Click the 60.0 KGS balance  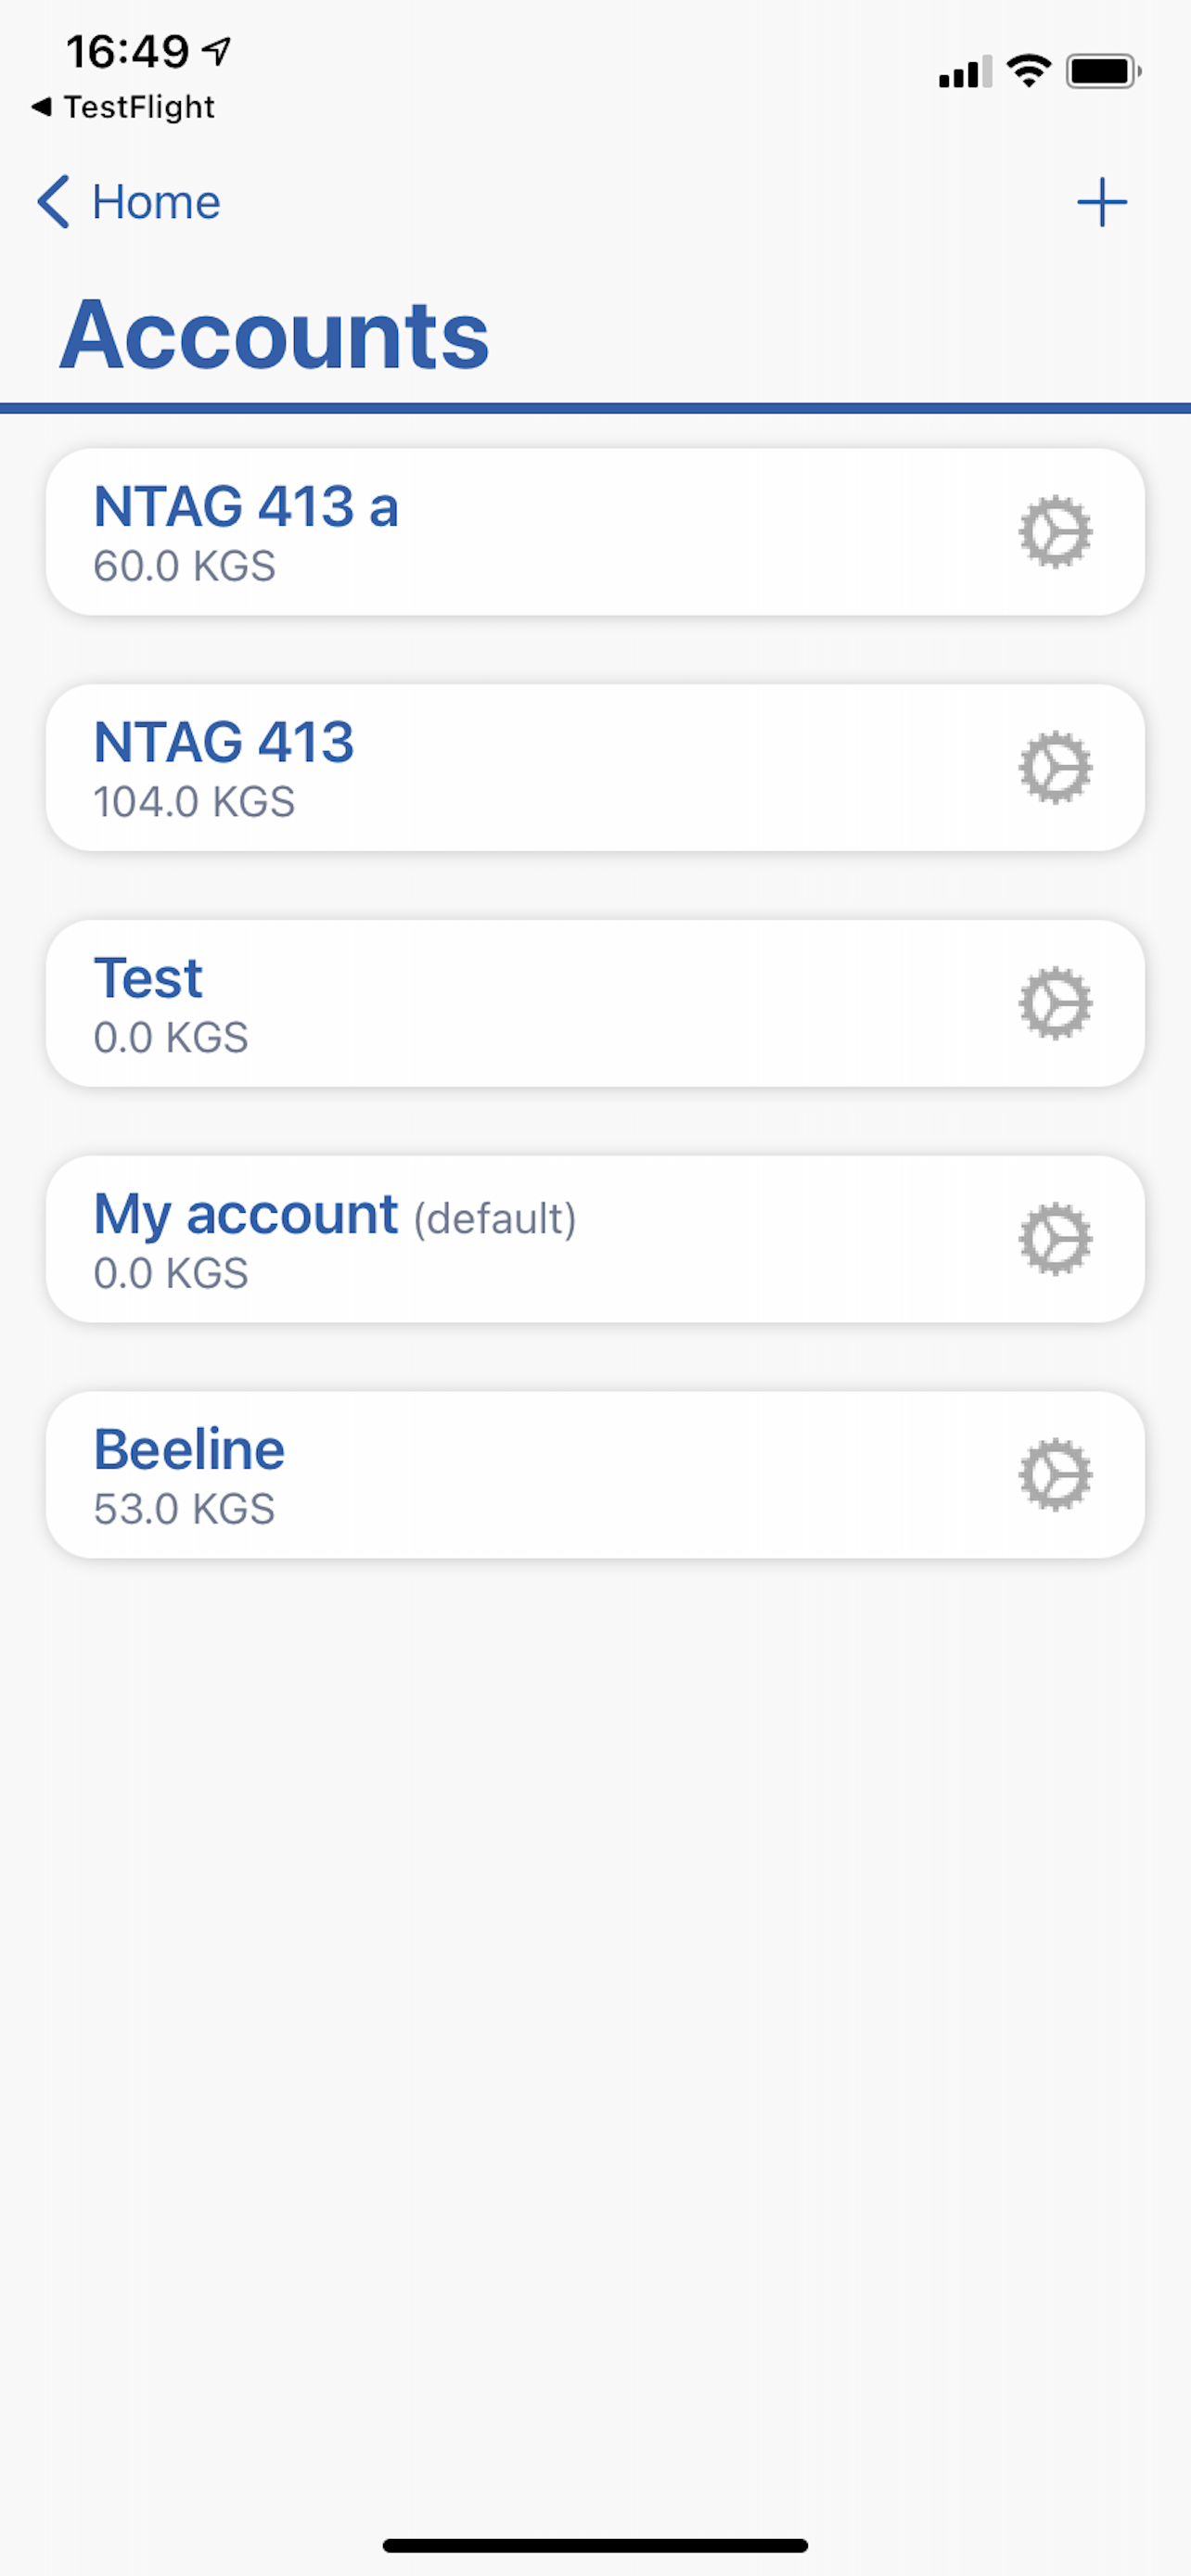(184, 567)
